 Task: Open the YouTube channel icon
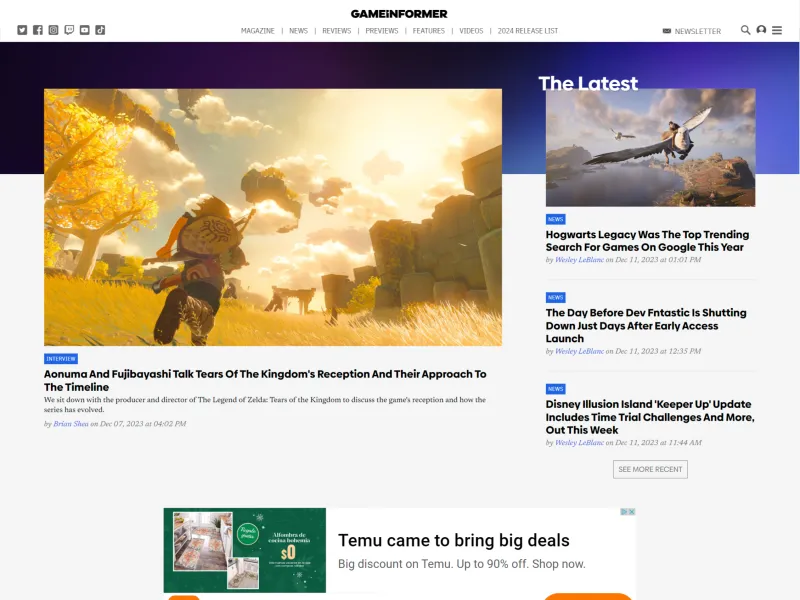coord(84,30)
